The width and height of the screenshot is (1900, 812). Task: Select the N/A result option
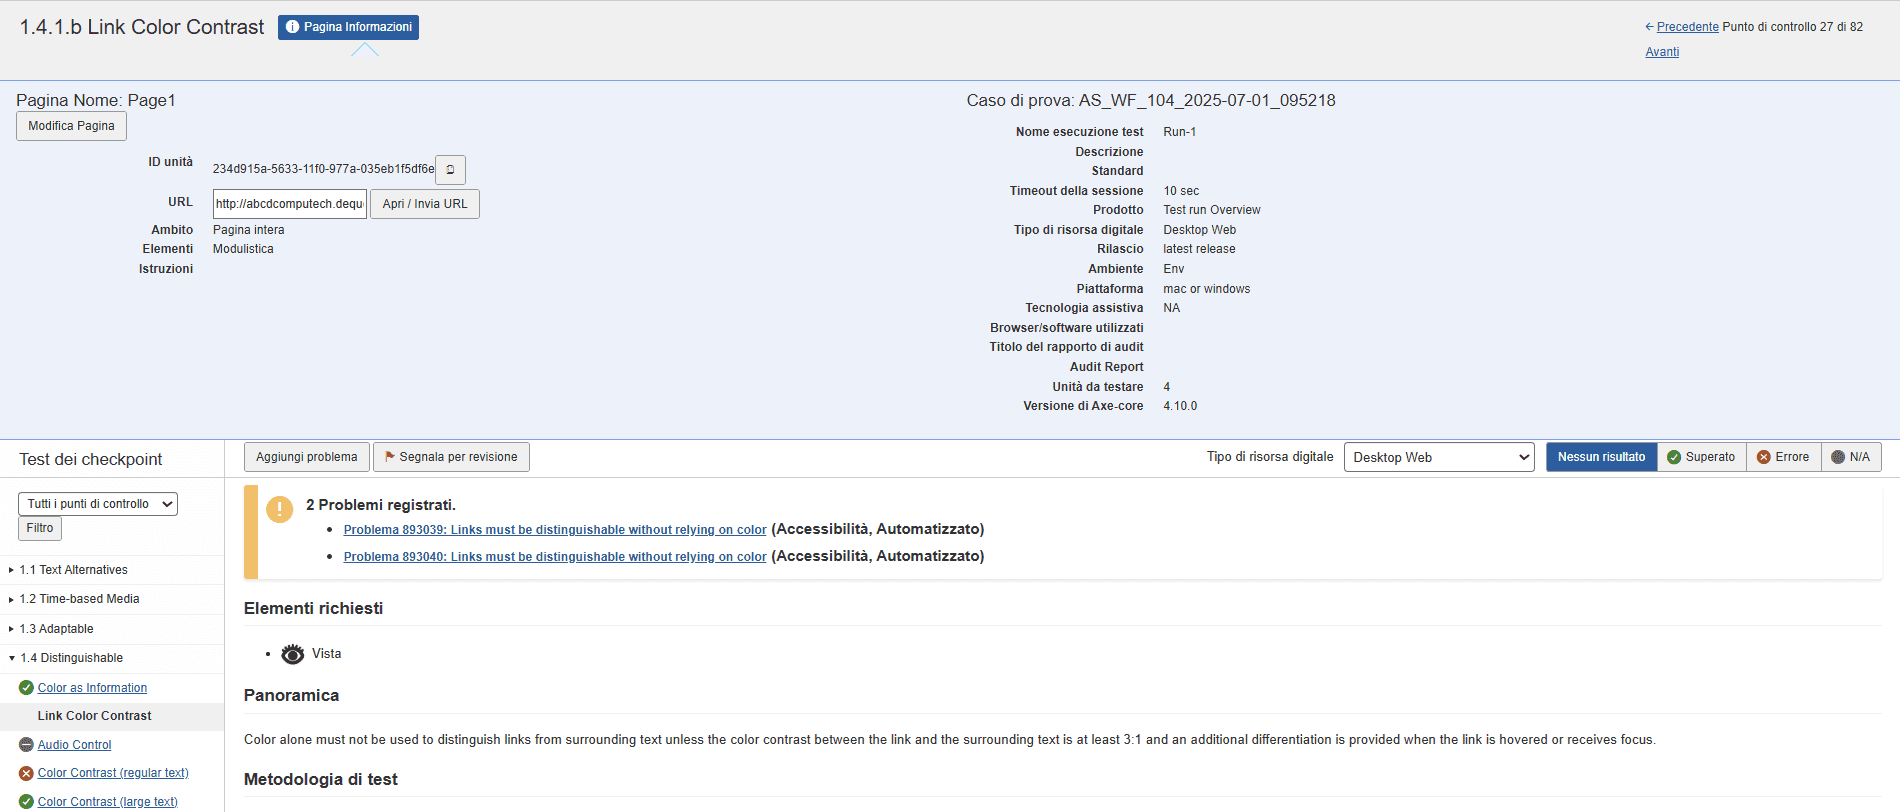(1851, 457)
